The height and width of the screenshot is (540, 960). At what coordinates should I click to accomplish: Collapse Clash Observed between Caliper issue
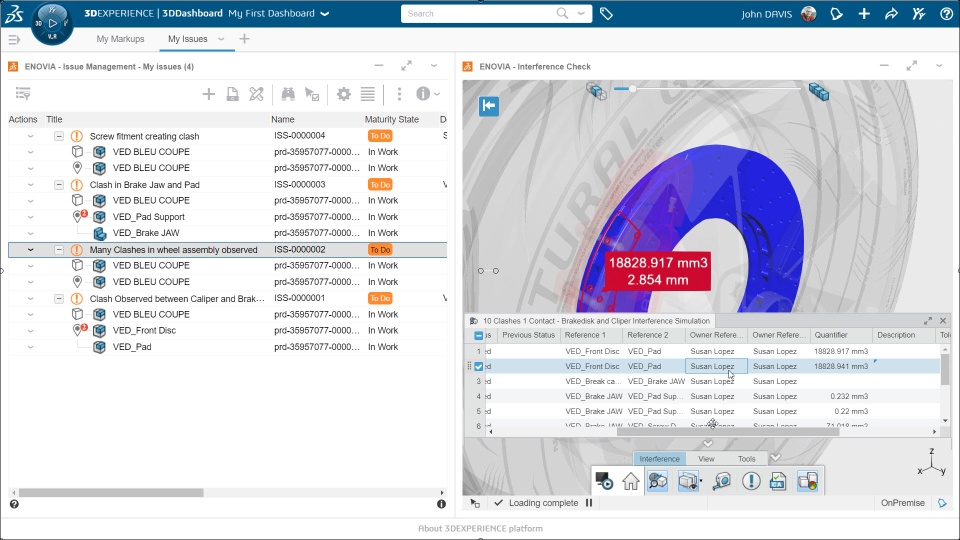pyautogui.click(x=59, y=298)
